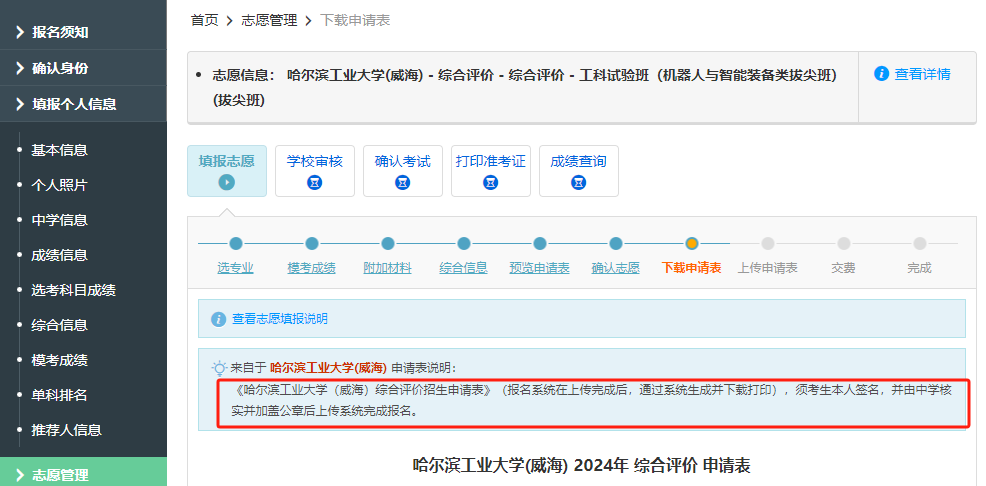
Task: Collapse the 填报个人信息 sidebar section
Action: pyautogui.click(x=83, y=104)
